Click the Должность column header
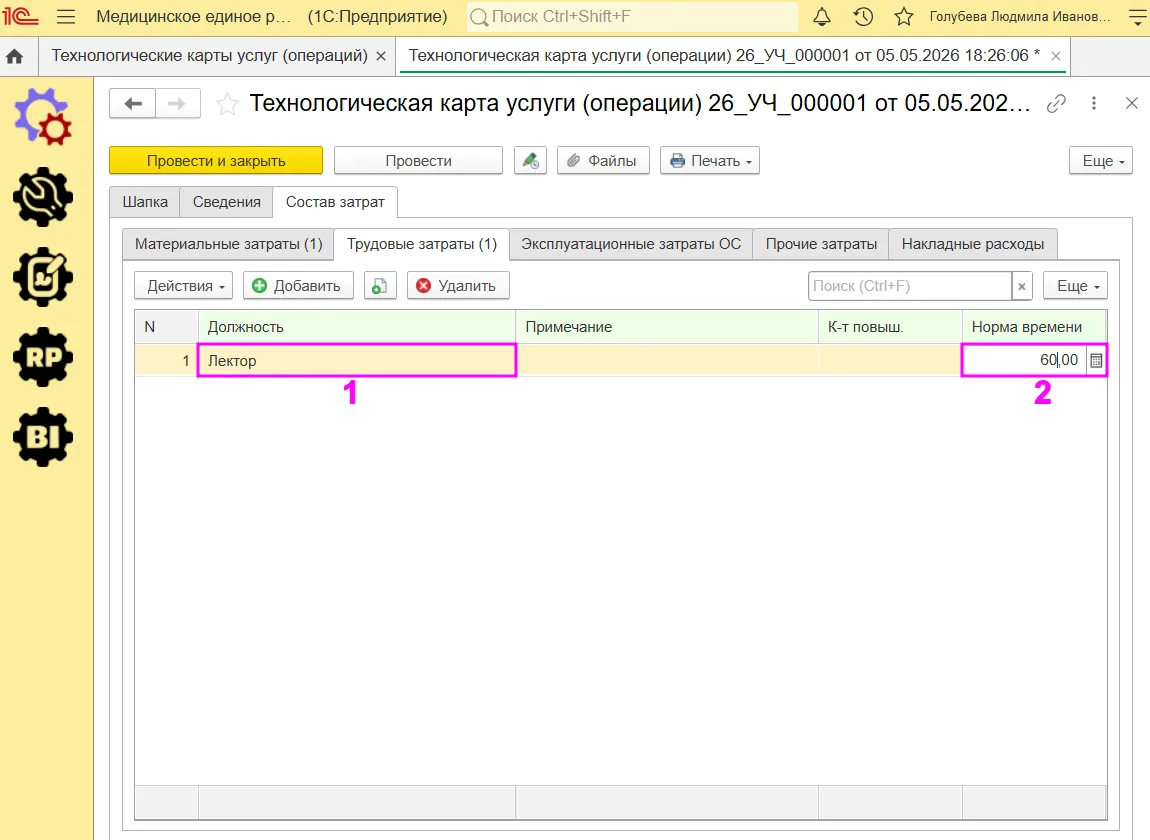 click(x=357, y=327)
